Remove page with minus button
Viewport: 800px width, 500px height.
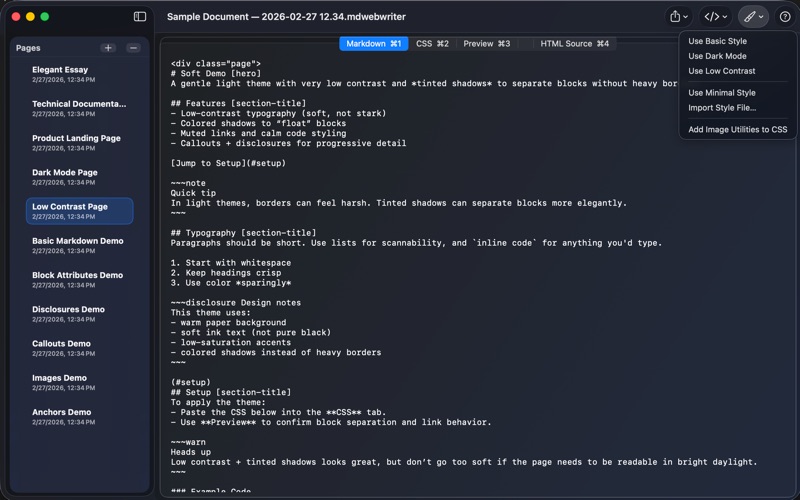(x=133, y=48)
